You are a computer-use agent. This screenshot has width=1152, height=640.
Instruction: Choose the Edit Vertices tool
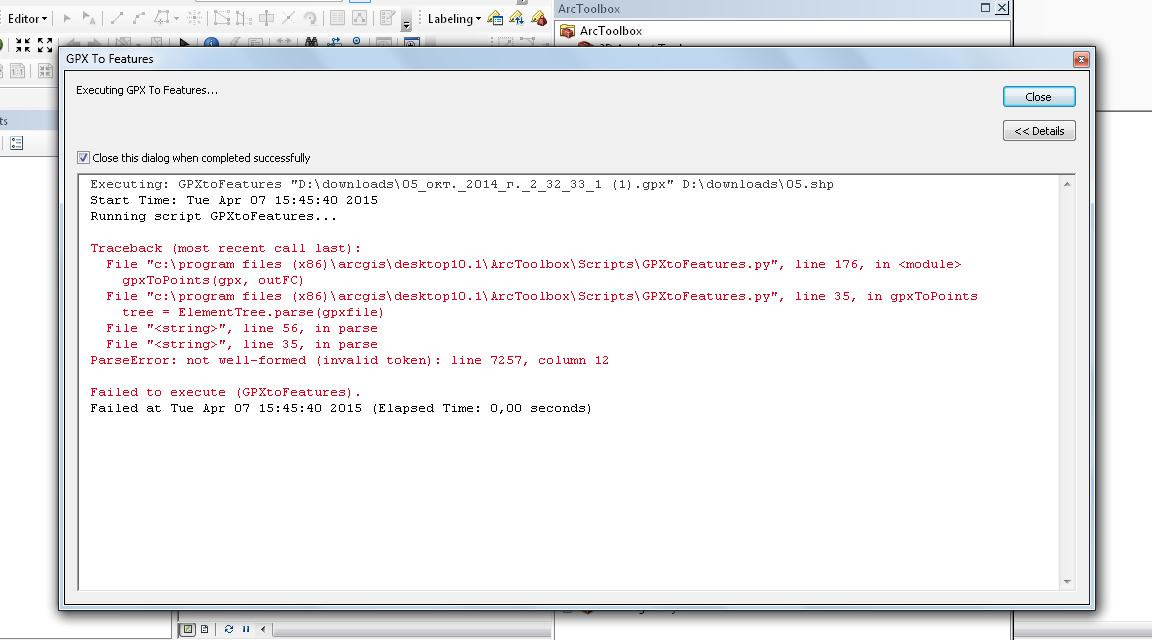coord(221,18)
